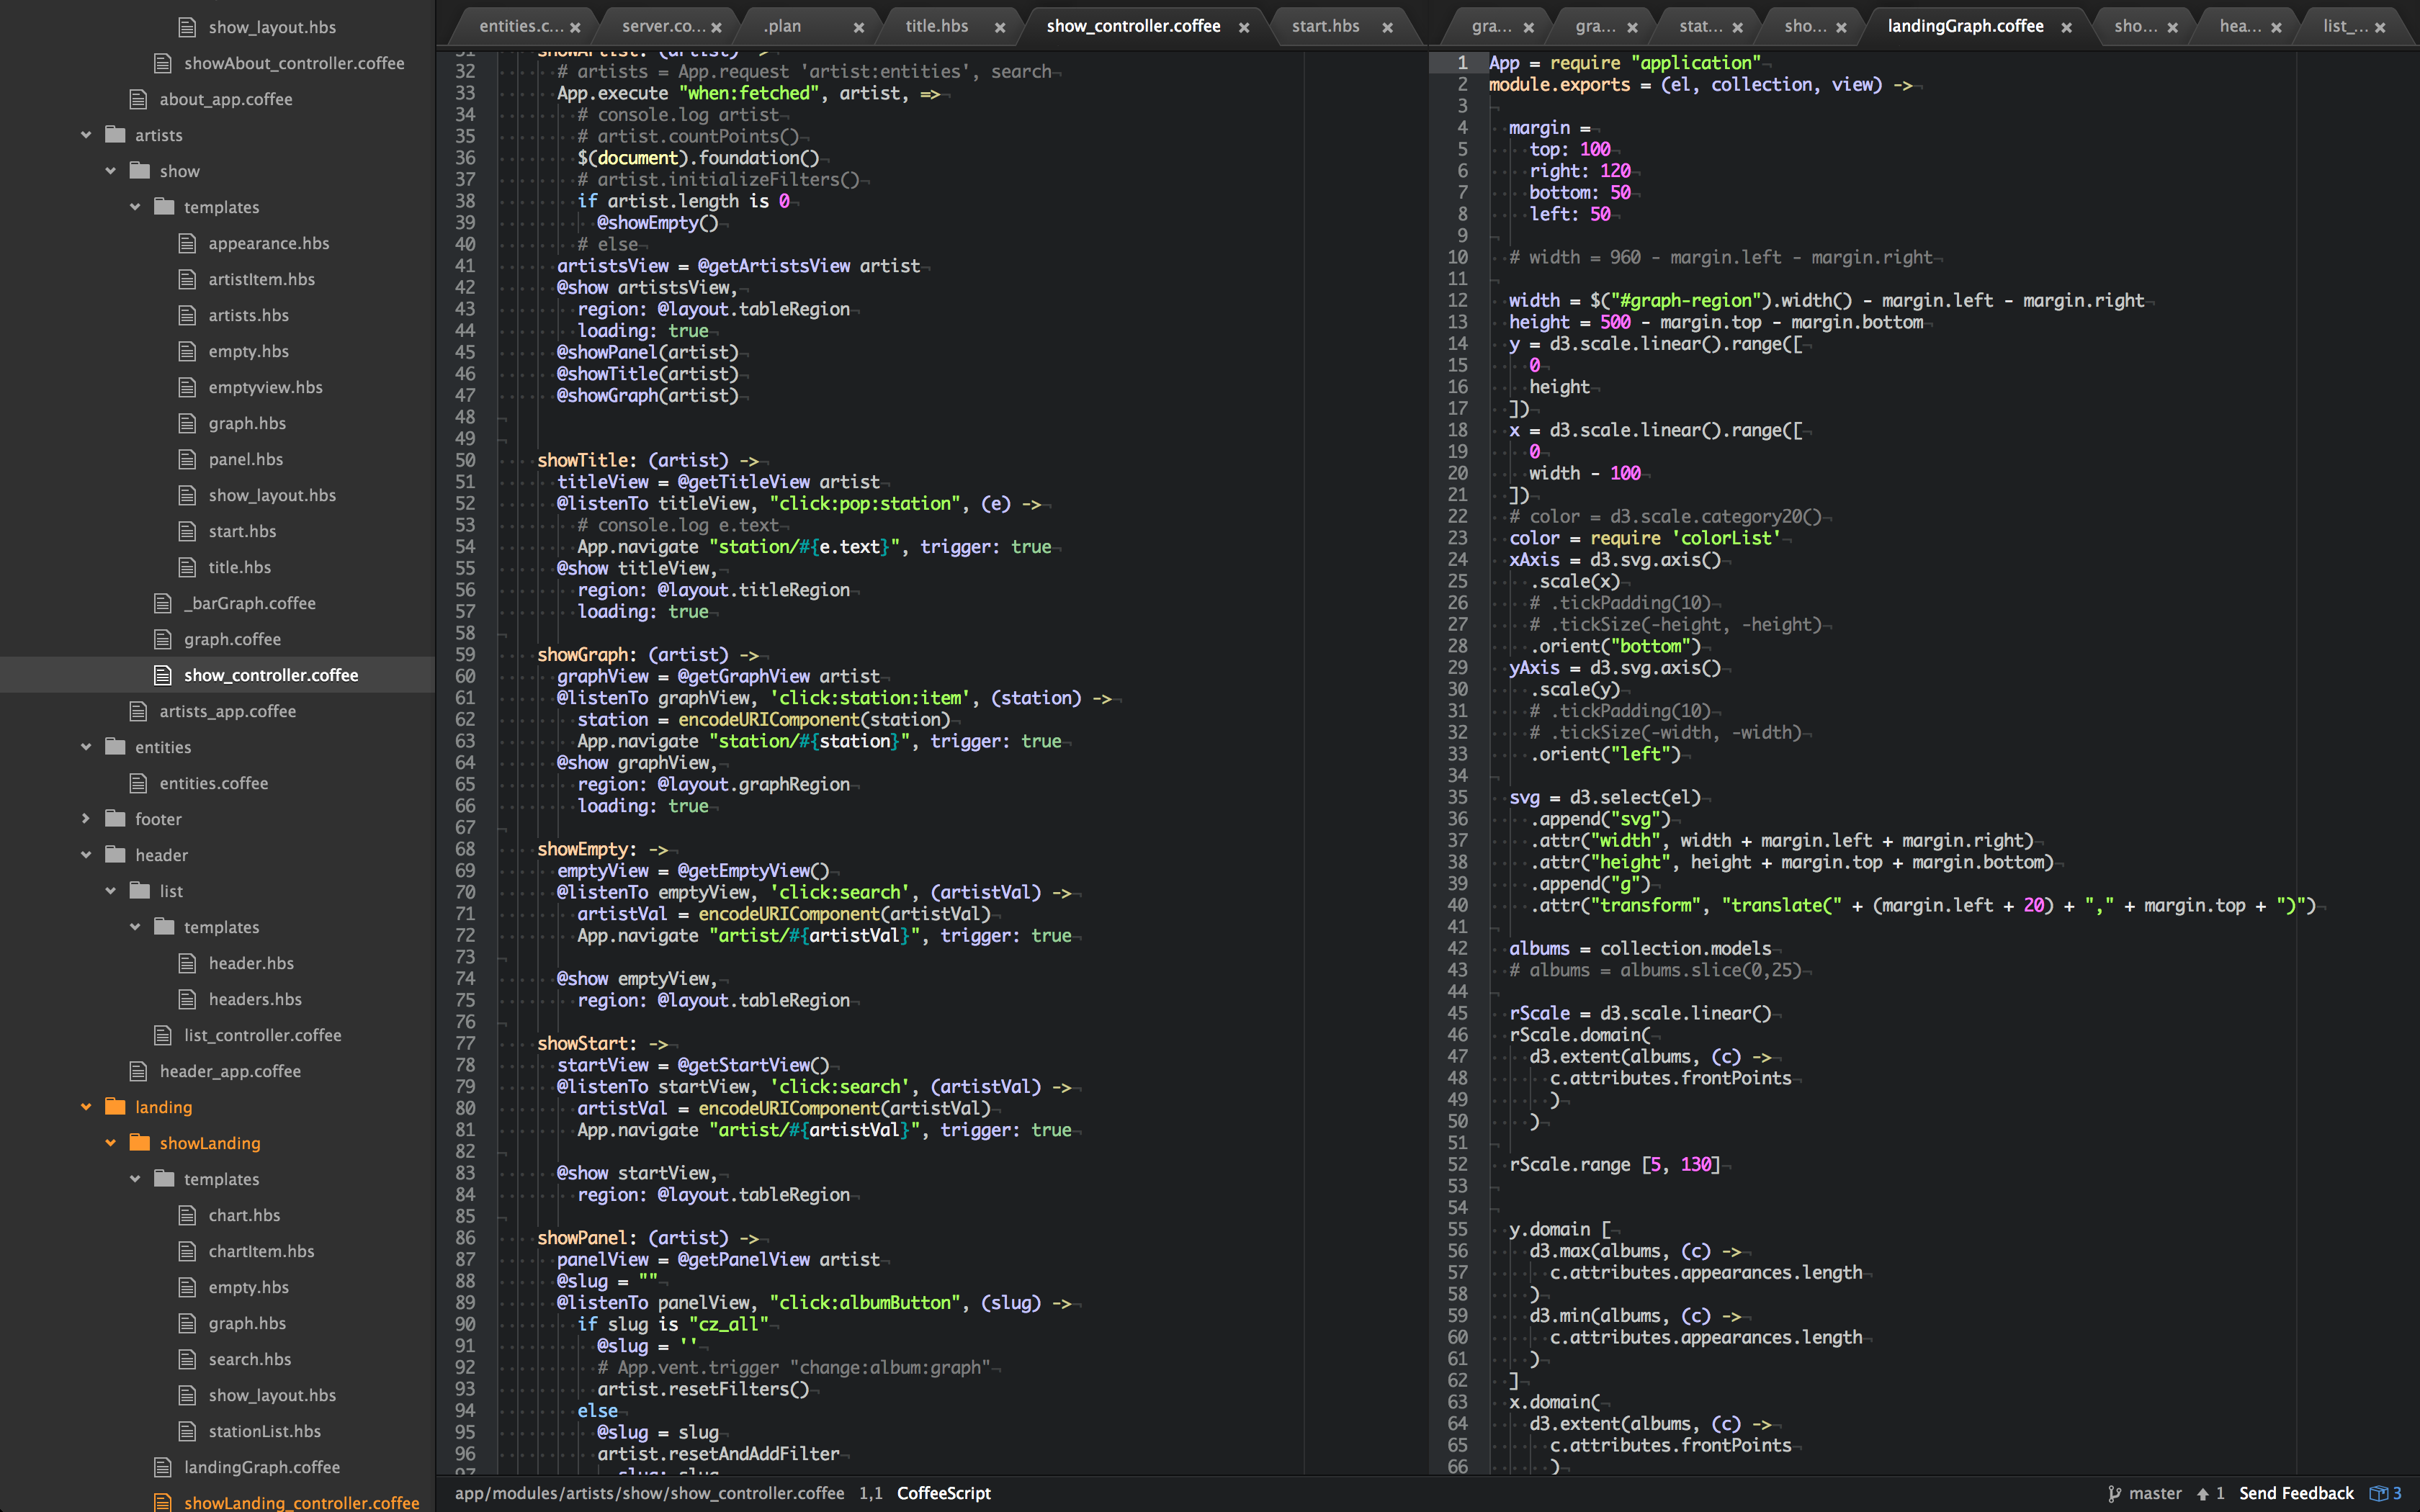The height and width of the screenshot is (1512, 2420).
Task: Collapse the landing folder chevron
Action: pos(86,1107)
